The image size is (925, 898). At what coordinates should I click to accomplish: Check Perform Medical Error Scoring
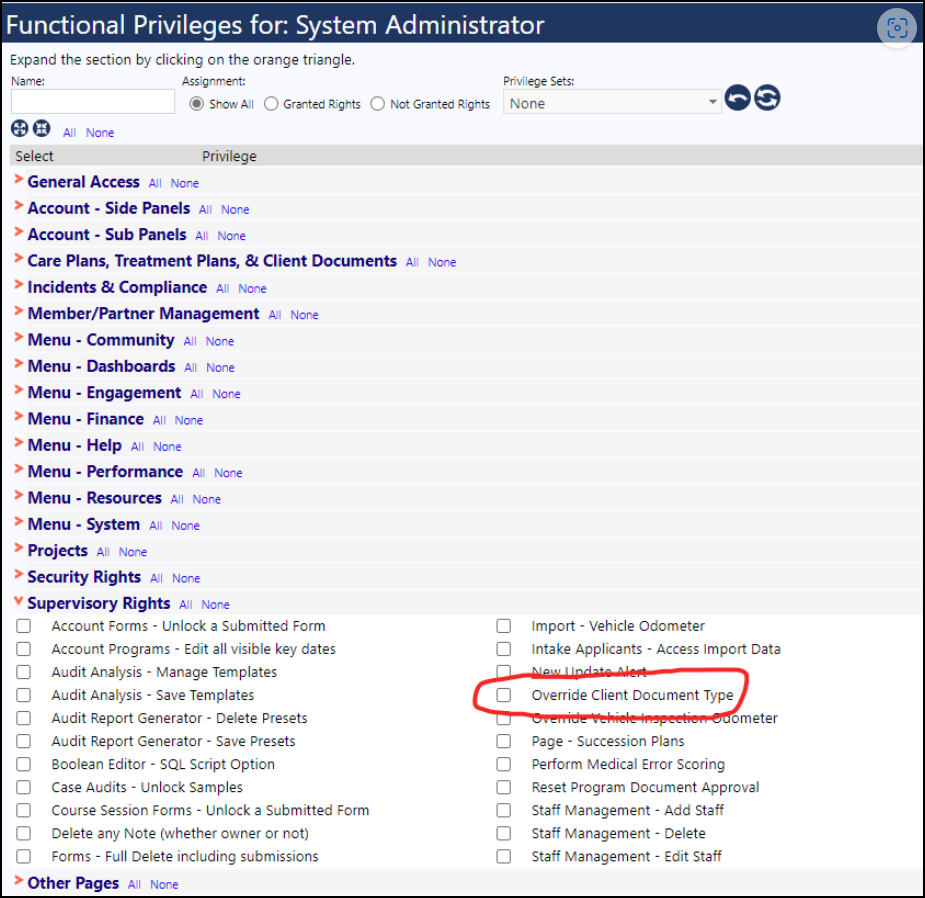(x=504, y=764)
